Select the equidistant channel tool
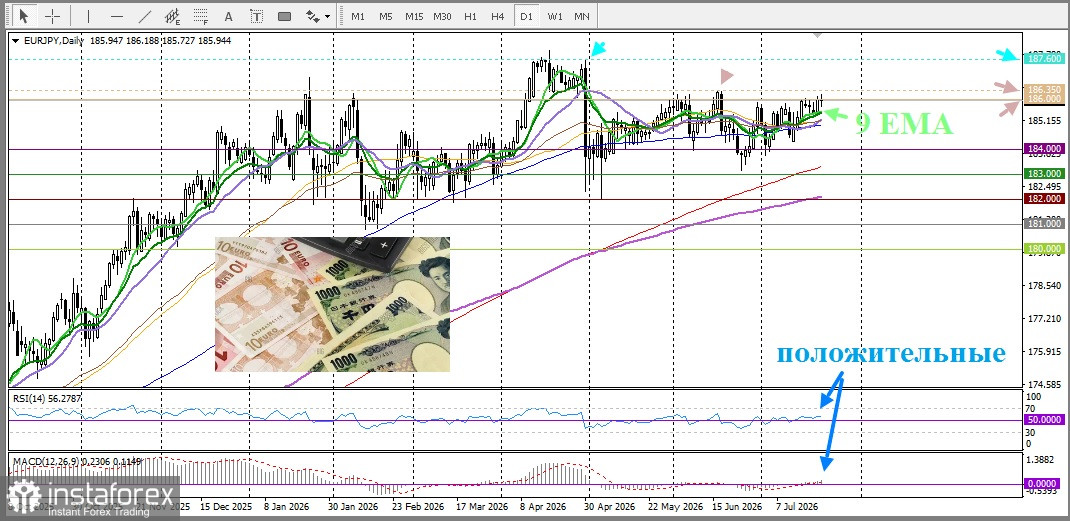Screen dimensions: 1070x521 click(x=173, y=15)
